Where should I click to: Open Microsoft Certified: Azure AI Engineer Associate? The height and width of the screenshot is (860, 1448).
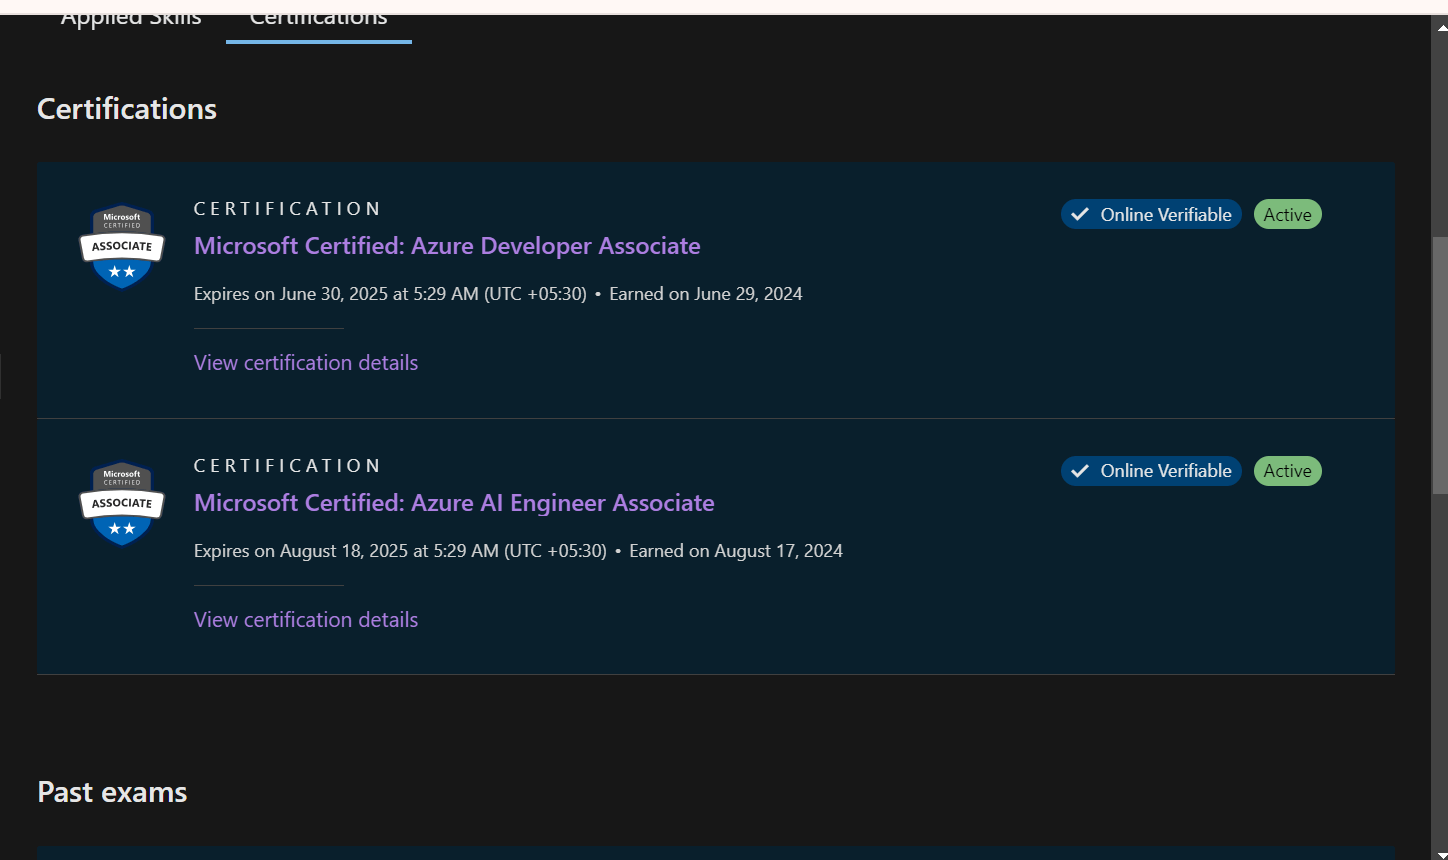click(454, 502)
